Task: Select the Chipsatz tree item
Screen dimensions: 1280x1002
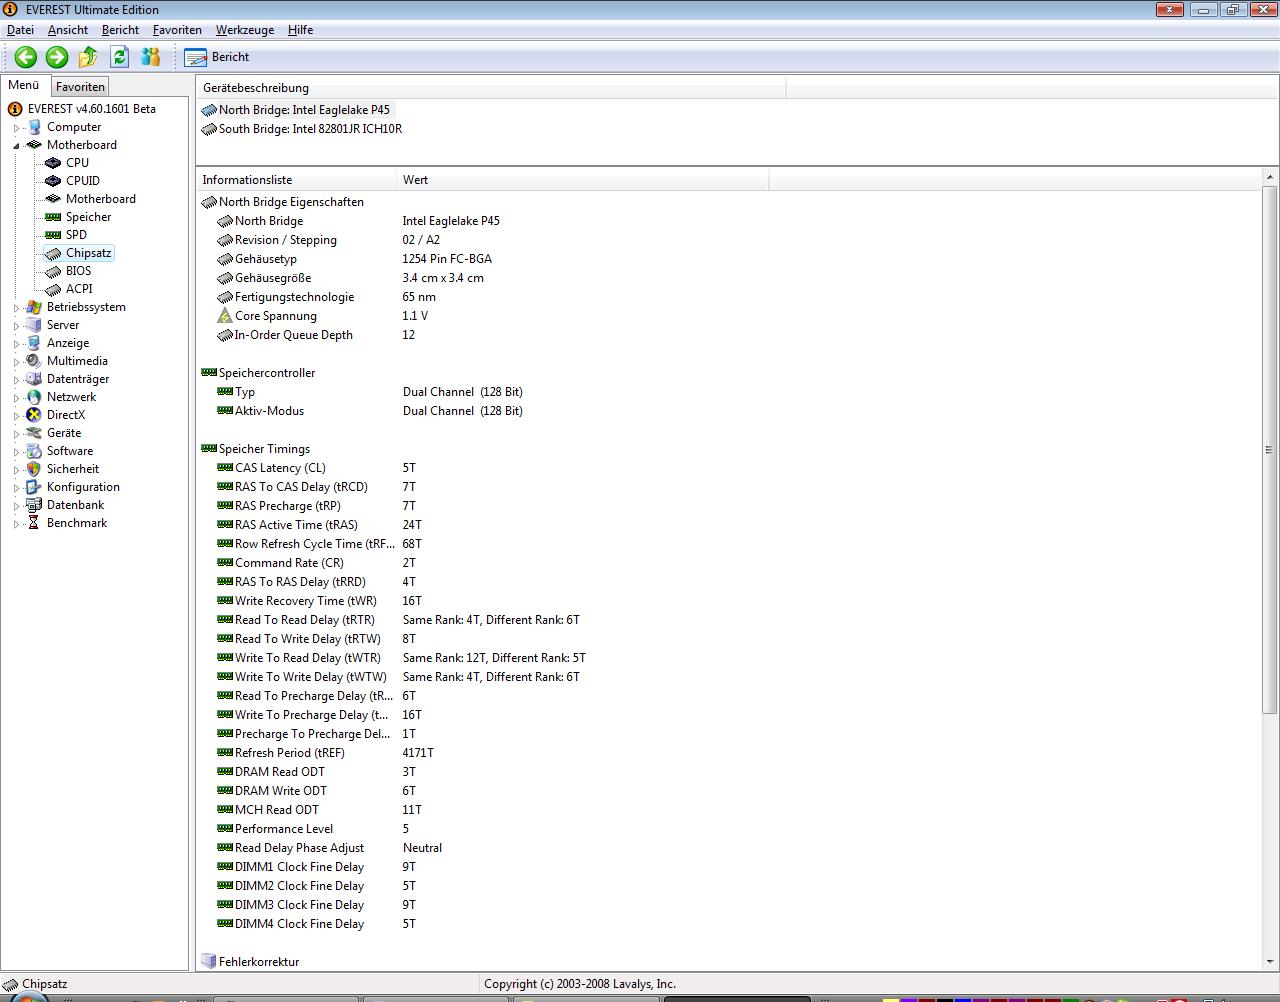Action: [88, 253]
